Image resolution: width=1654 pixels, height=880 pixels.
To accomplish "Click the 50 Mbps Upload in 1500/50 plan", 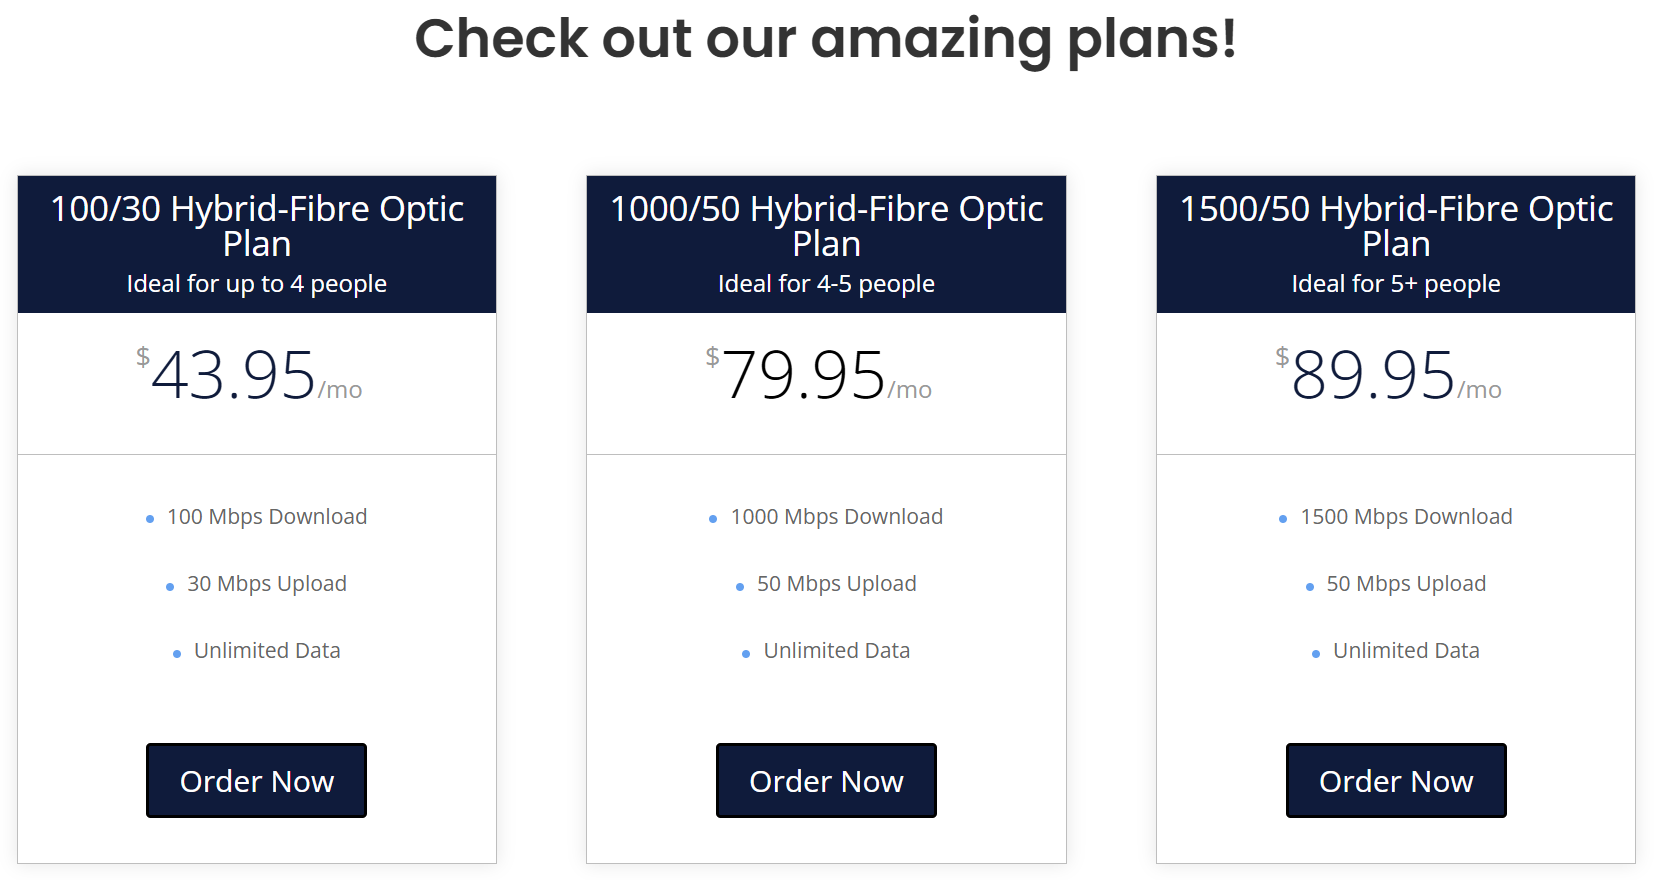I will pyautogui.click(x=1406, y=584).
